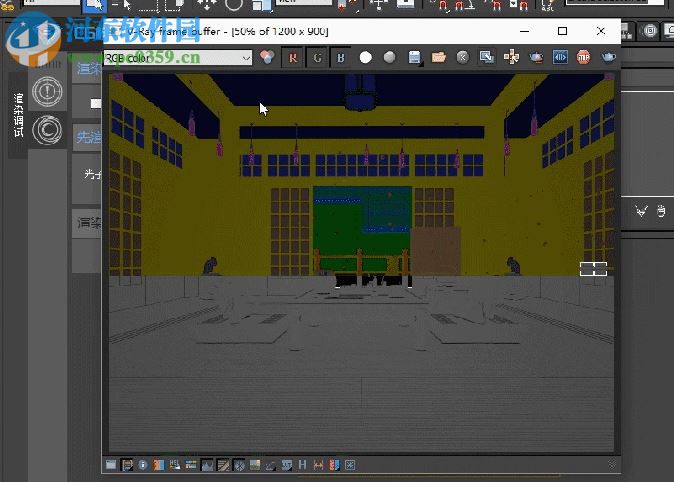Load image using the folder icon
This screenshot has height=482, width=674.
coord(438,57)
